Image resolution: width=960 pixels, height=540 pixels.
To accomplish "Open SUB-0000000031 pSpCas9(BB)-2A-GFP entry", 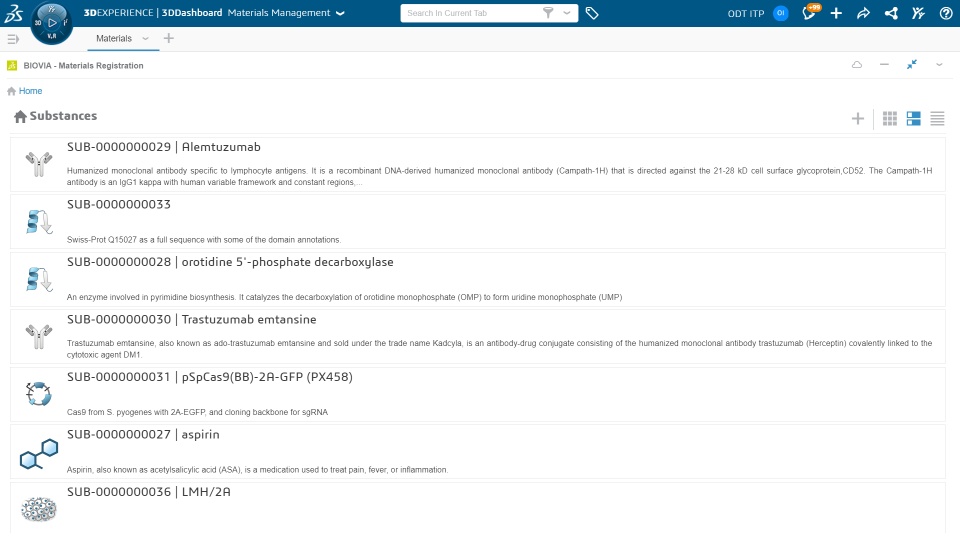I will 478,394.
